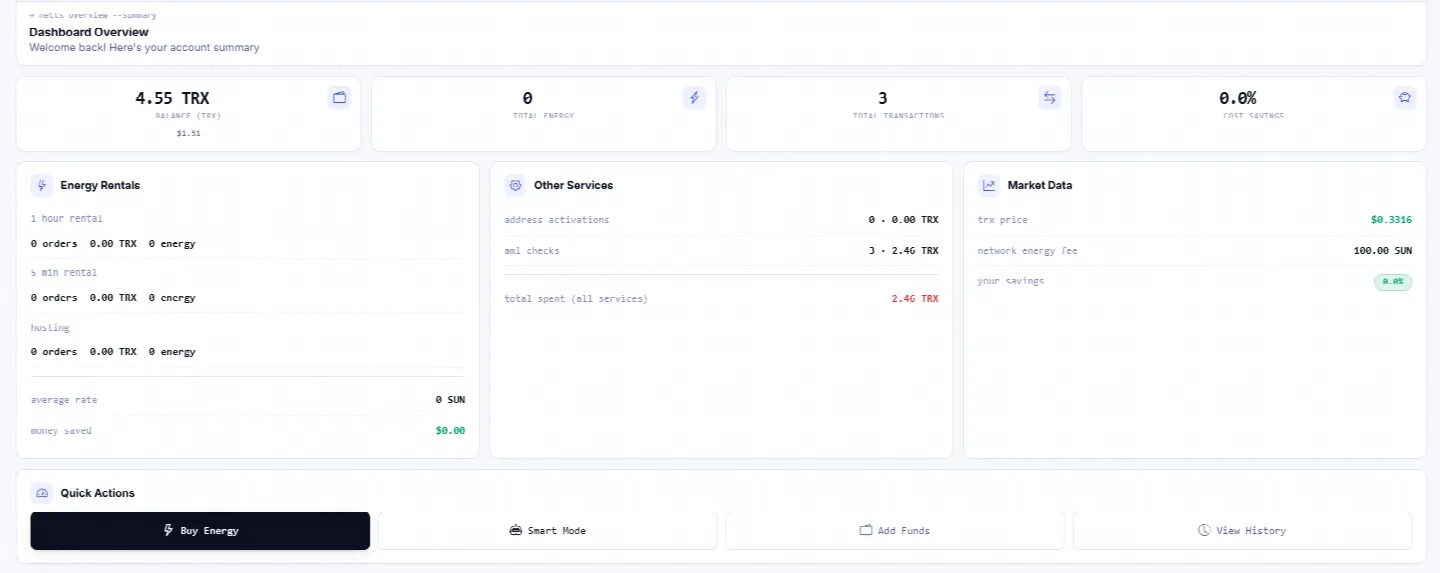Open View History from Quick Actions
This screenshot has height=573, width=1440.
[1243, 531]
